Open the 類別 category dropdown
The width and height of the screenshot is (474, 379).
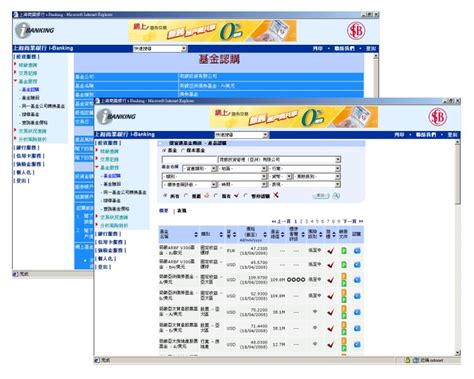pyautogui.click(x=214, y=176)
